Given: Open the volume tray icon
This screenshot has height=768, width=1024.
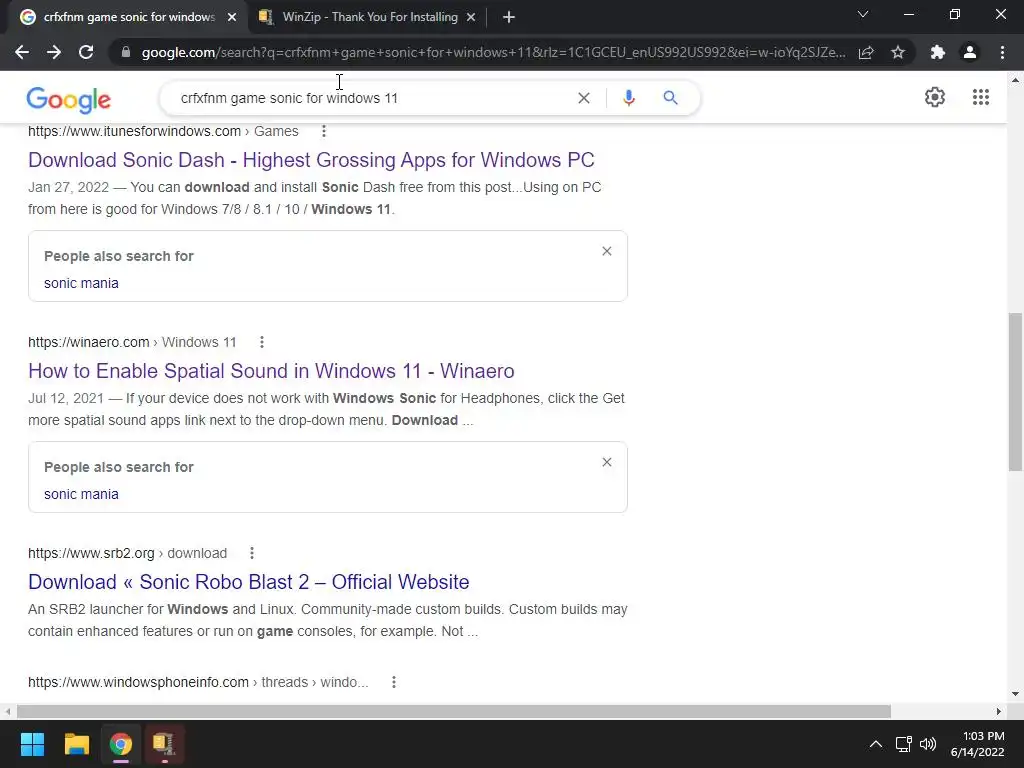Looking at the screenshot, I should [928, 744].
